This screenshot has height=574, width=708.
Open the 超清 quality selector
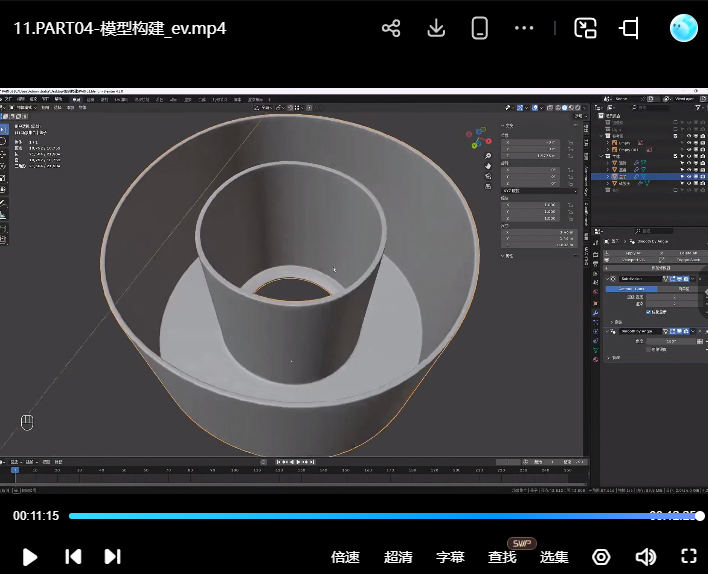point(398,557)
